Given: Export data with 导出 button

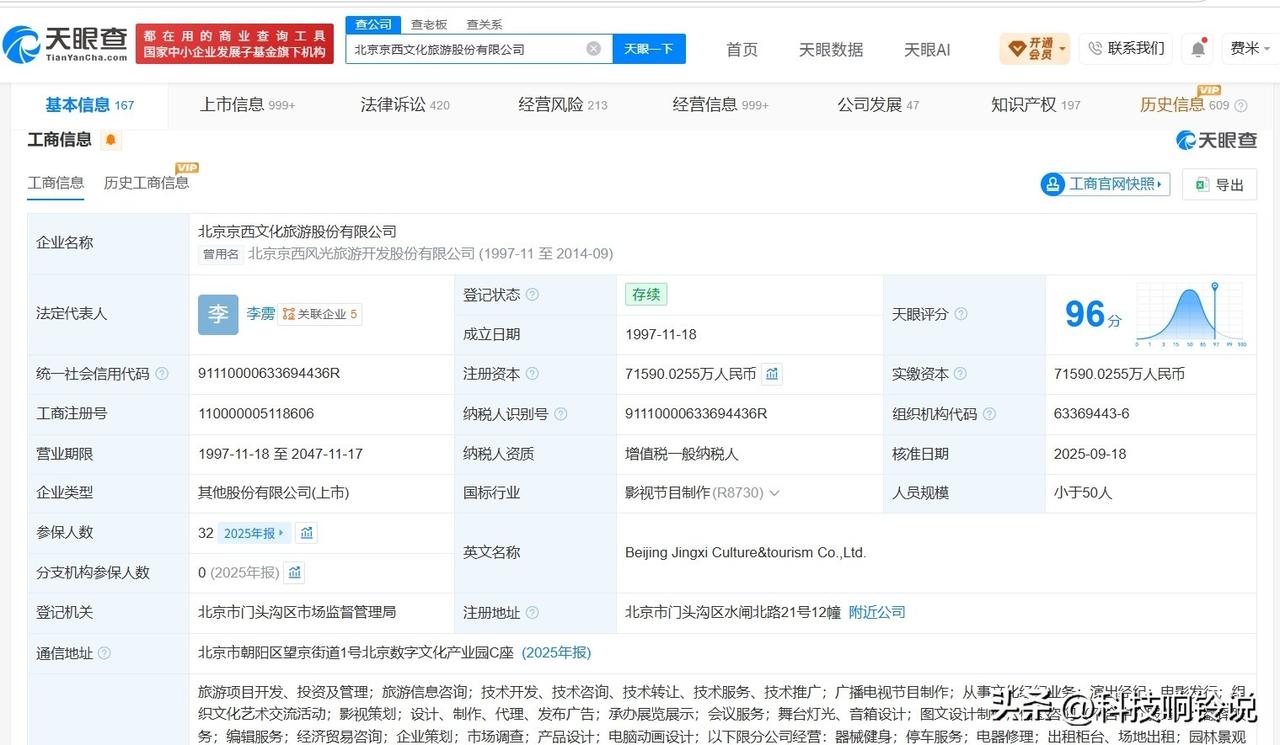Looking at the screenshot, I should pos(1219,184).
